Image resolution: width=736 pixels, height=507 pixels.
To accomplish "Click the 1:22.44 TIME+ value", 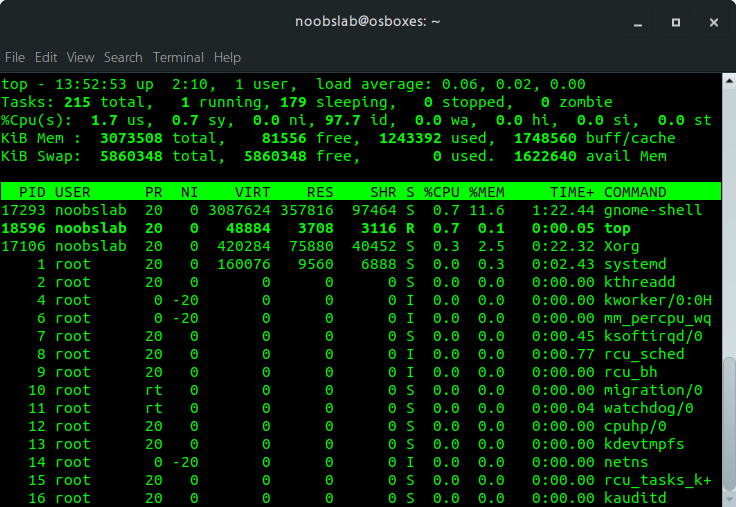I will coord(563,210).
